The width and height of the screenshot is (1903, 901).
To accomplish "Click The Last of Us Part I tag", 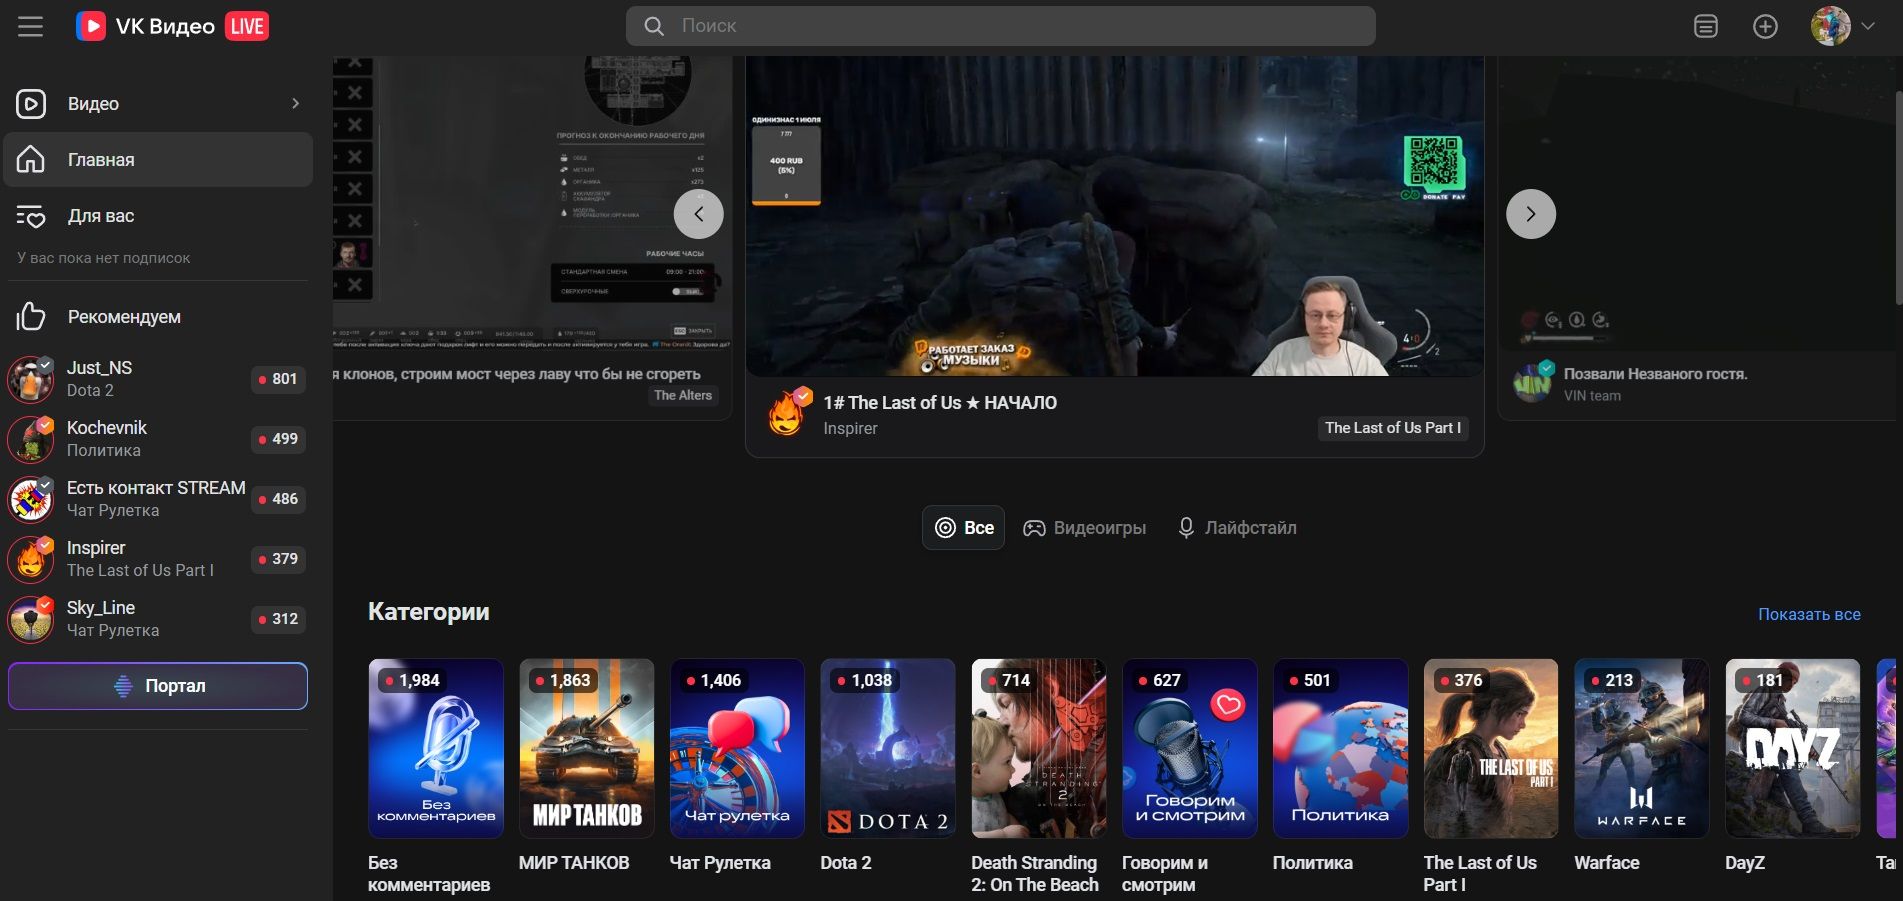I will (x=1393, y=428).
